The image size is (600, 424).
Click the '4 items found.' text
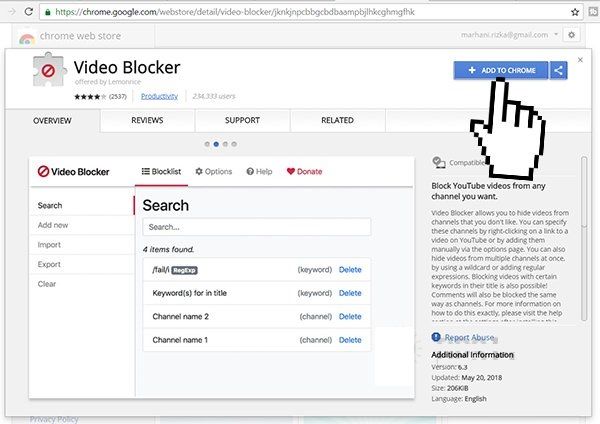[x=168, y=250]
